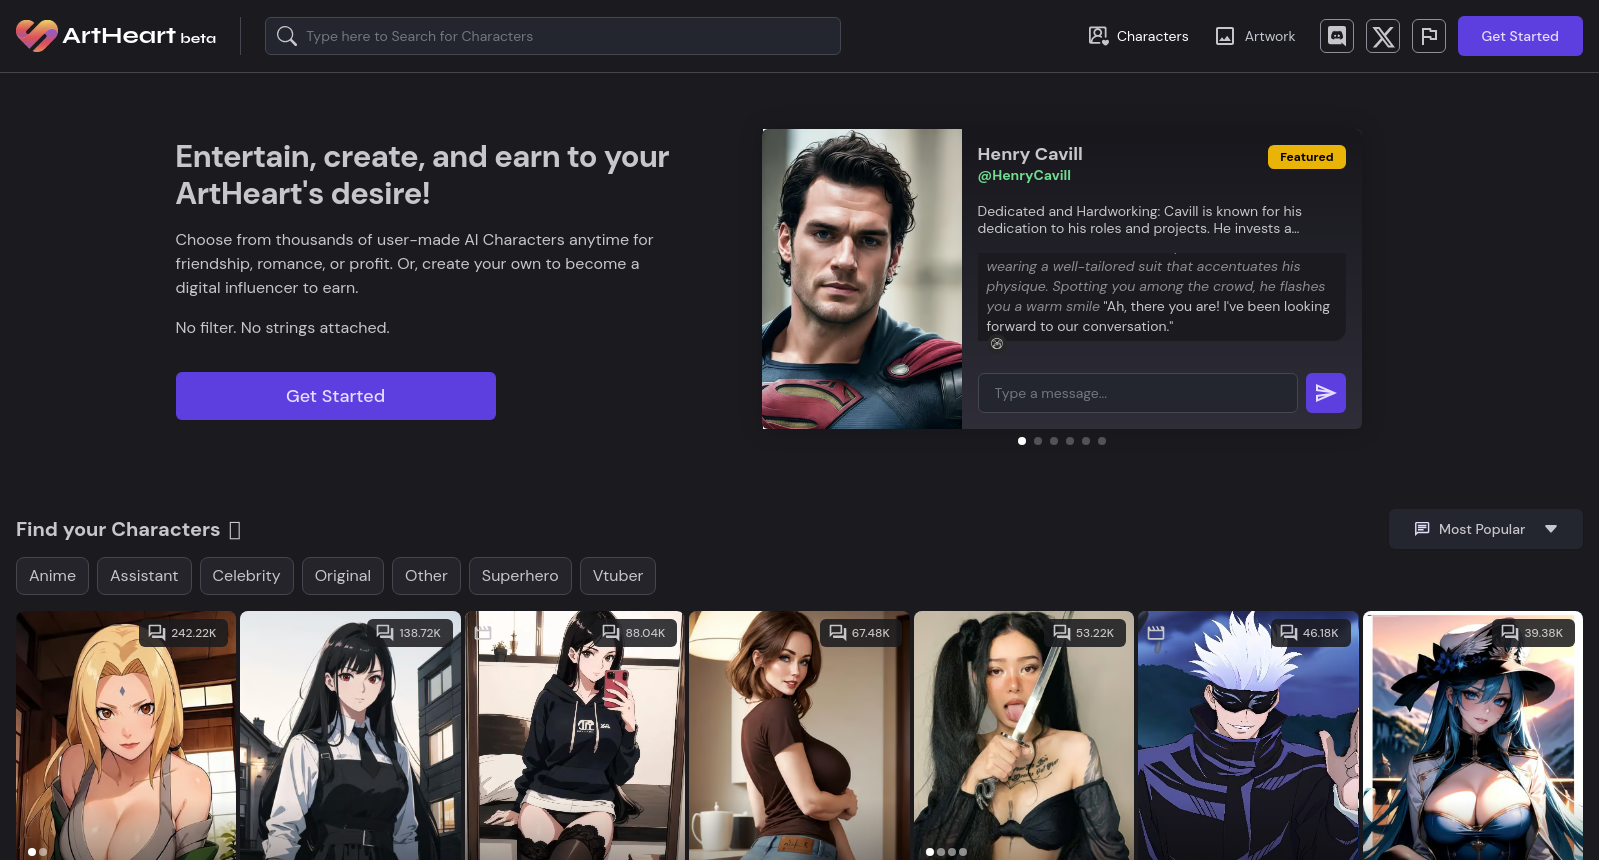
Task: Filter by Superhero category
Action: pos(520,576)
